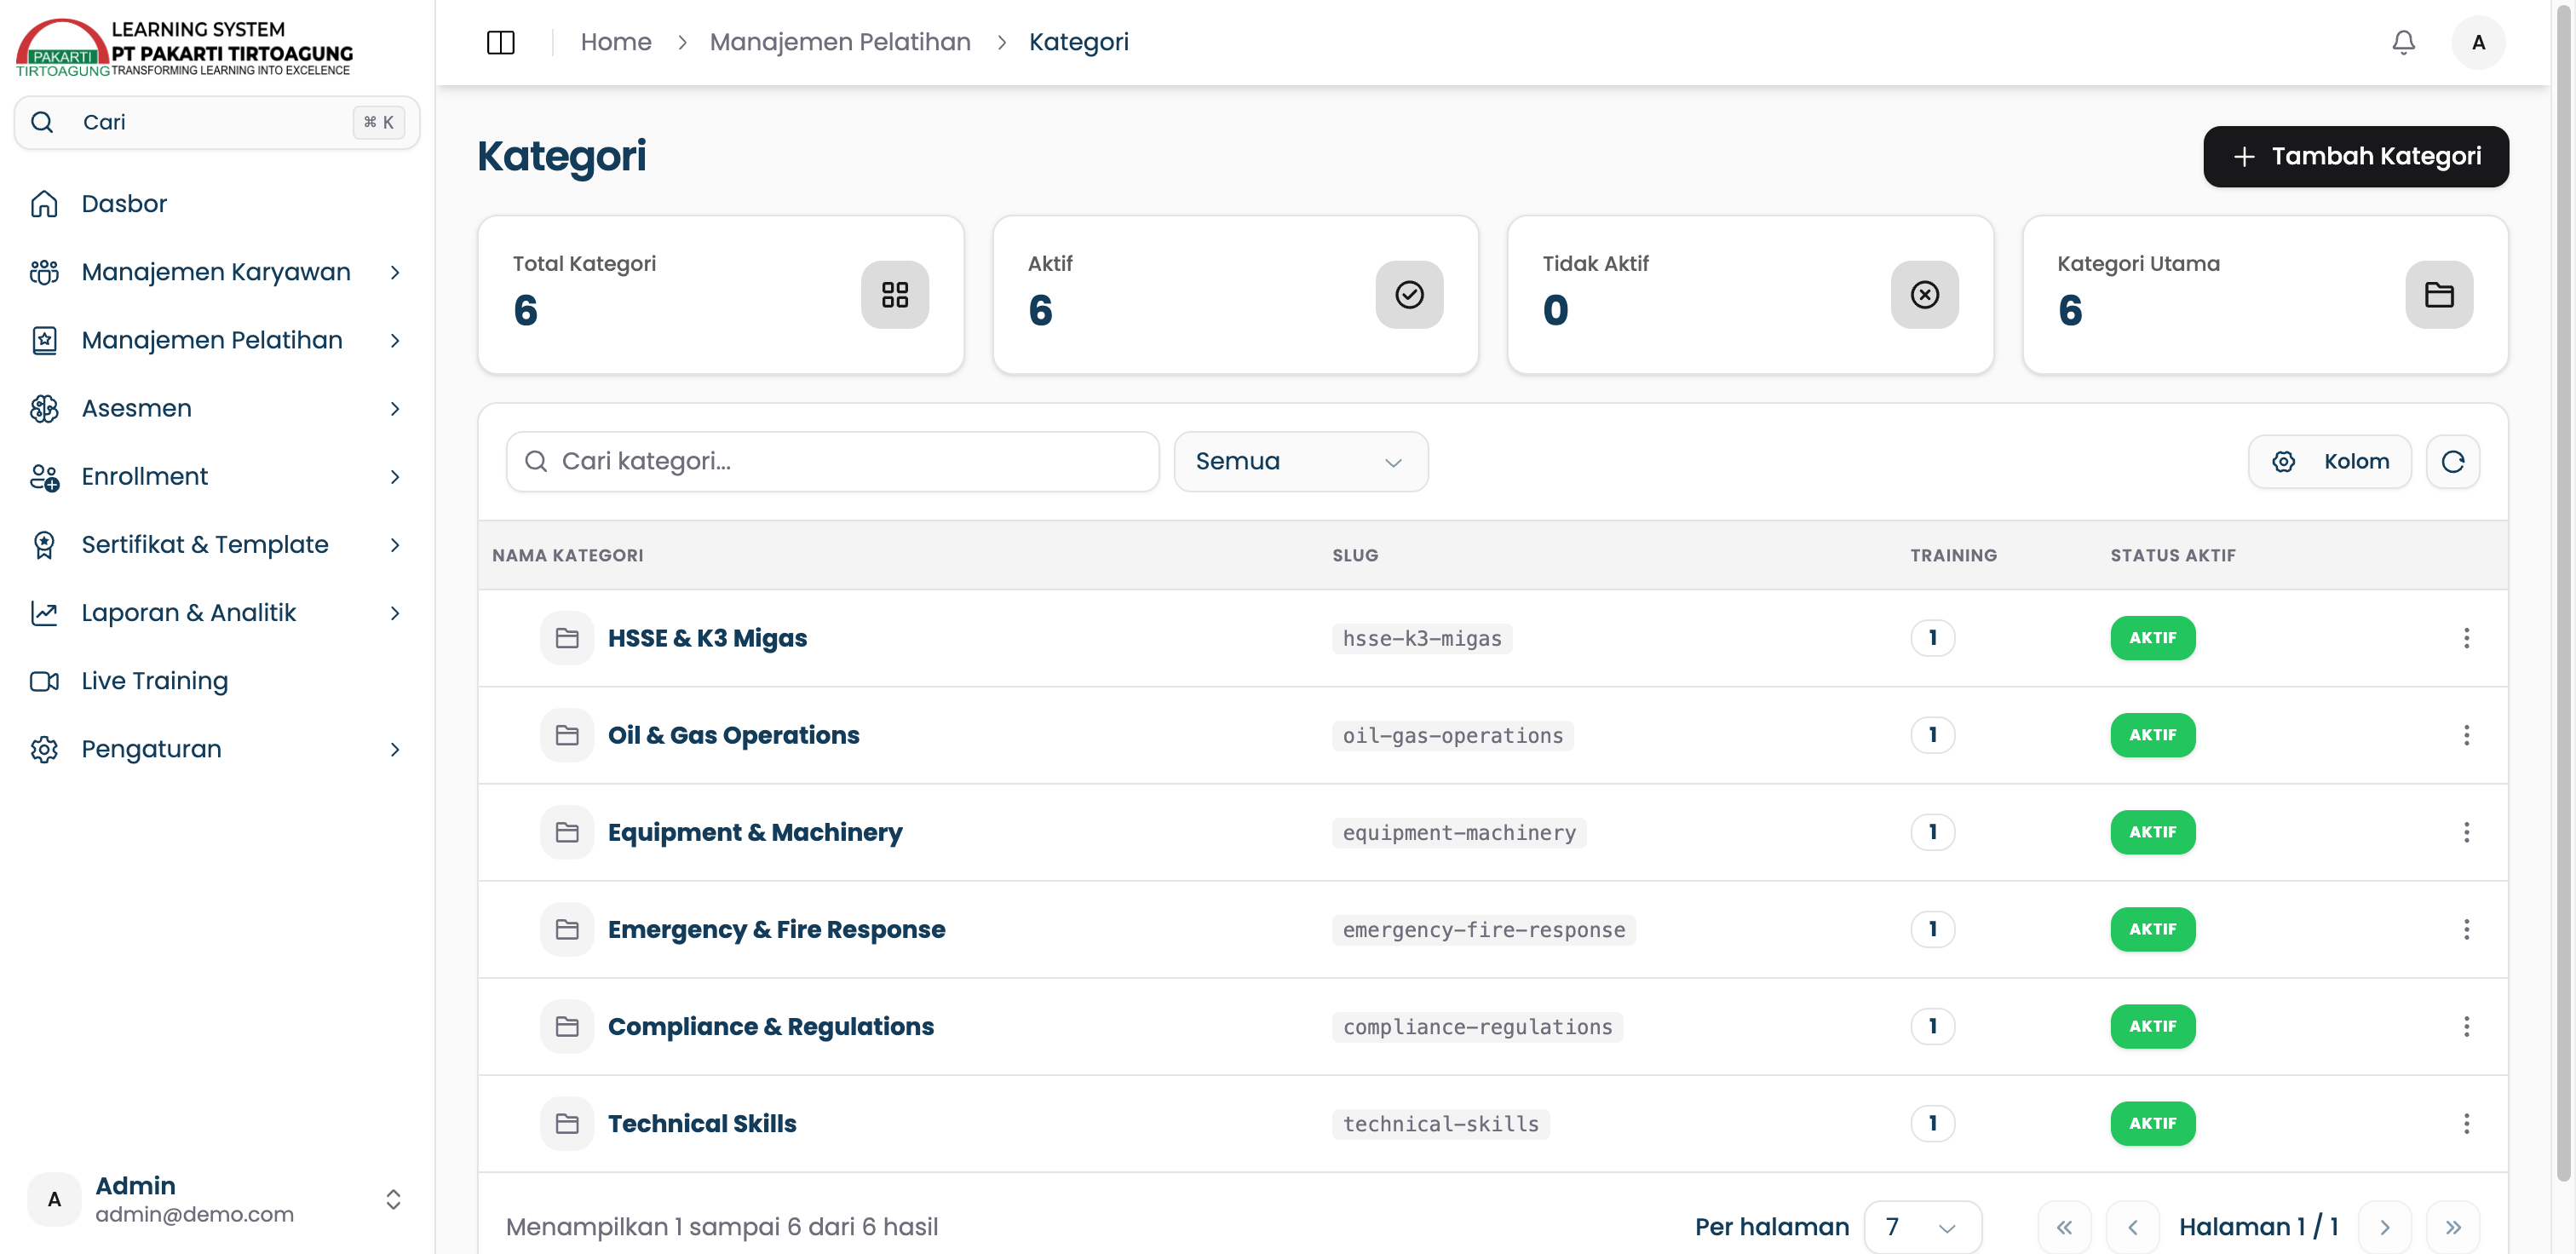2576x1254 pixels.
Task: Click the Dasbor home icon
Action: coord(44,204)
